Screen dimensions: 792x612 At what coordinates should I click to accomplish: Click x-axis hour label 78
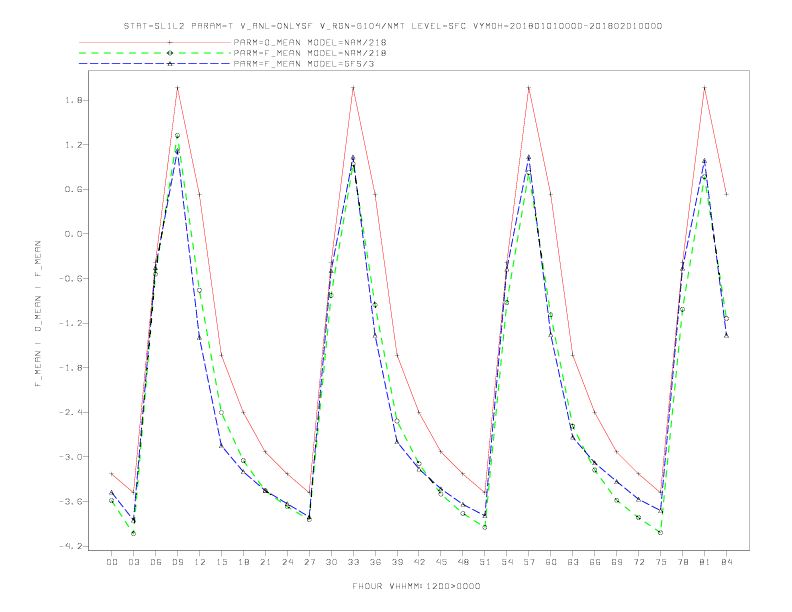pyautogui.click(x=682, y=562)
